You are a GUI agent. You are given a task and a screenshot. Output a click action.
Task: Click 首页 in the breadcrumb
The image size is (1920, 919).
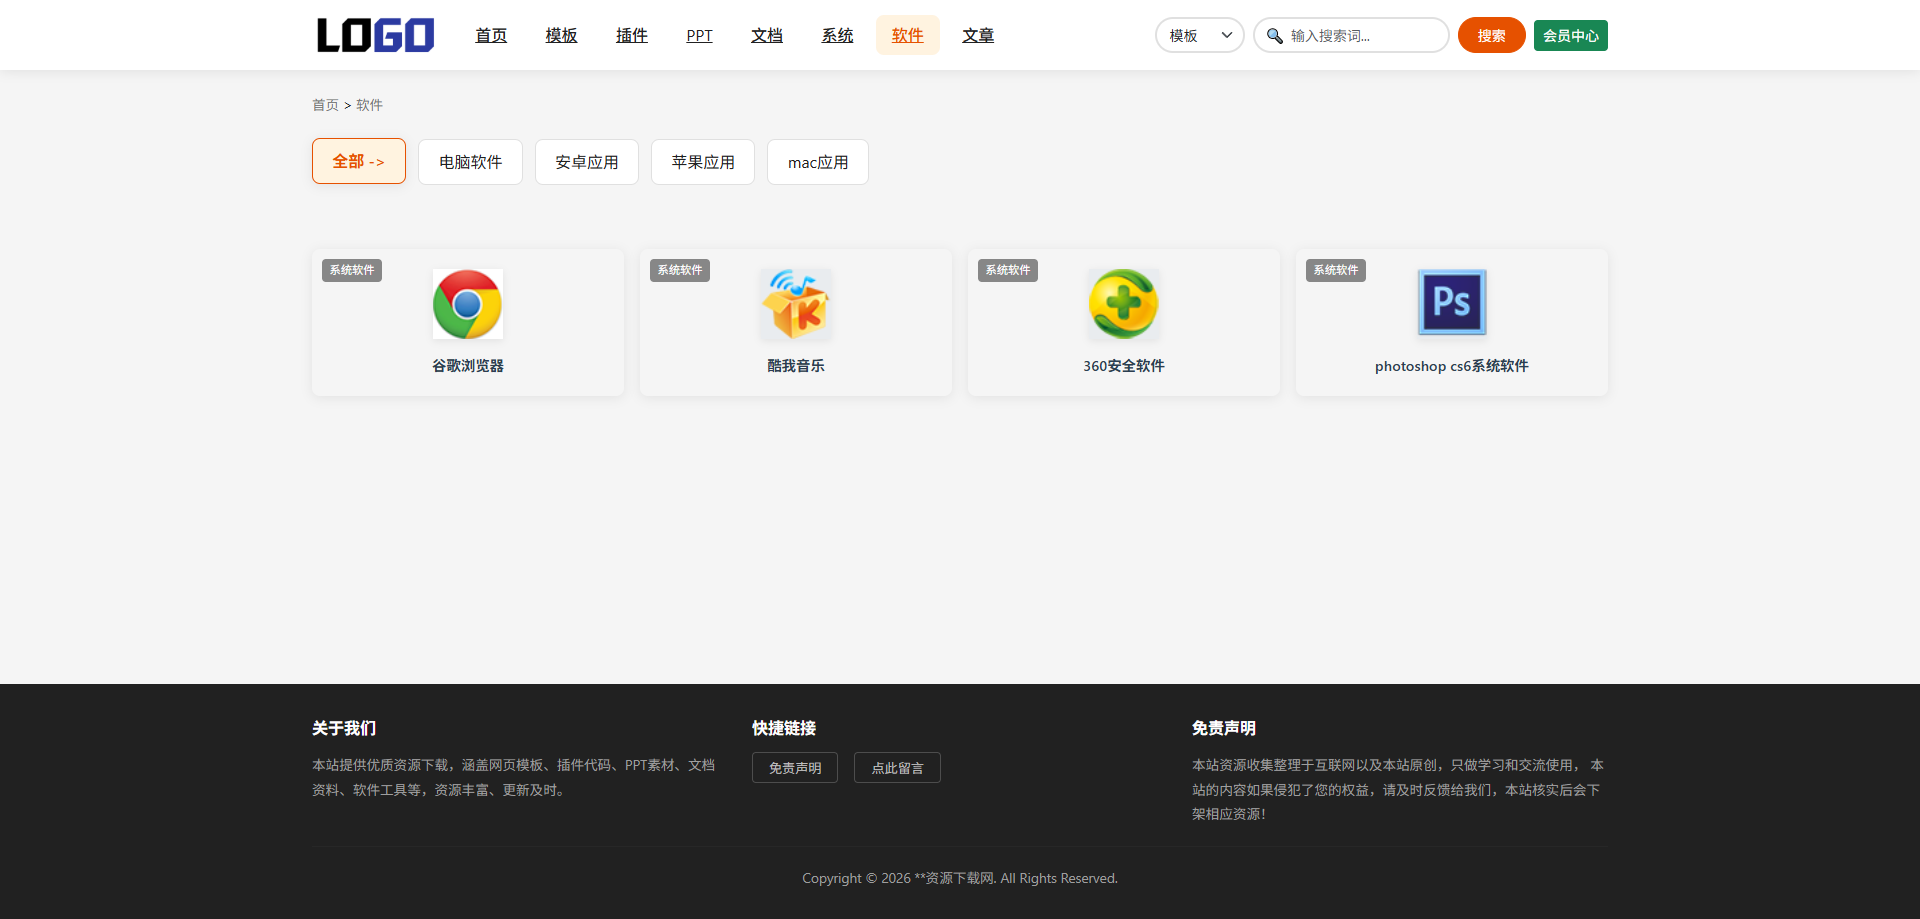325,105
